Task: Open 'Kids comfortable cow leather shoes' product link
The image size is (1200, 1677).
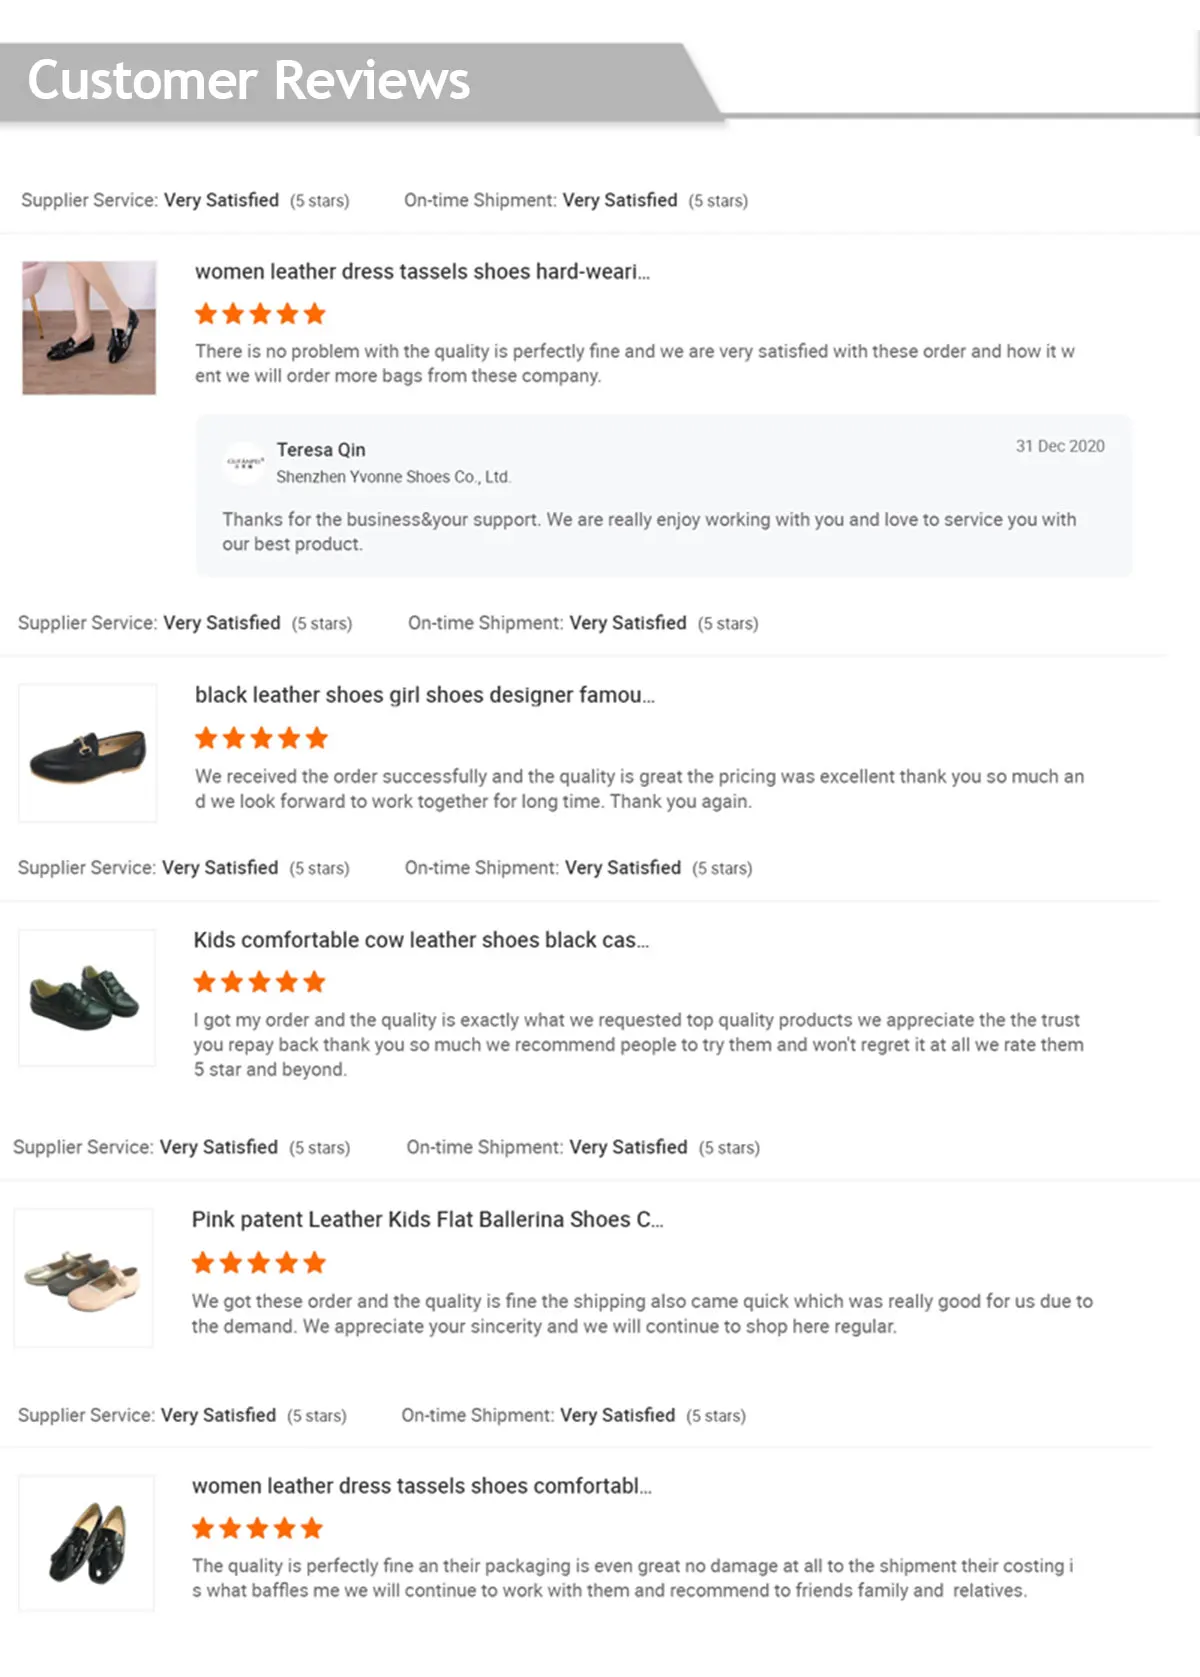Action: (x=421, y=940)
